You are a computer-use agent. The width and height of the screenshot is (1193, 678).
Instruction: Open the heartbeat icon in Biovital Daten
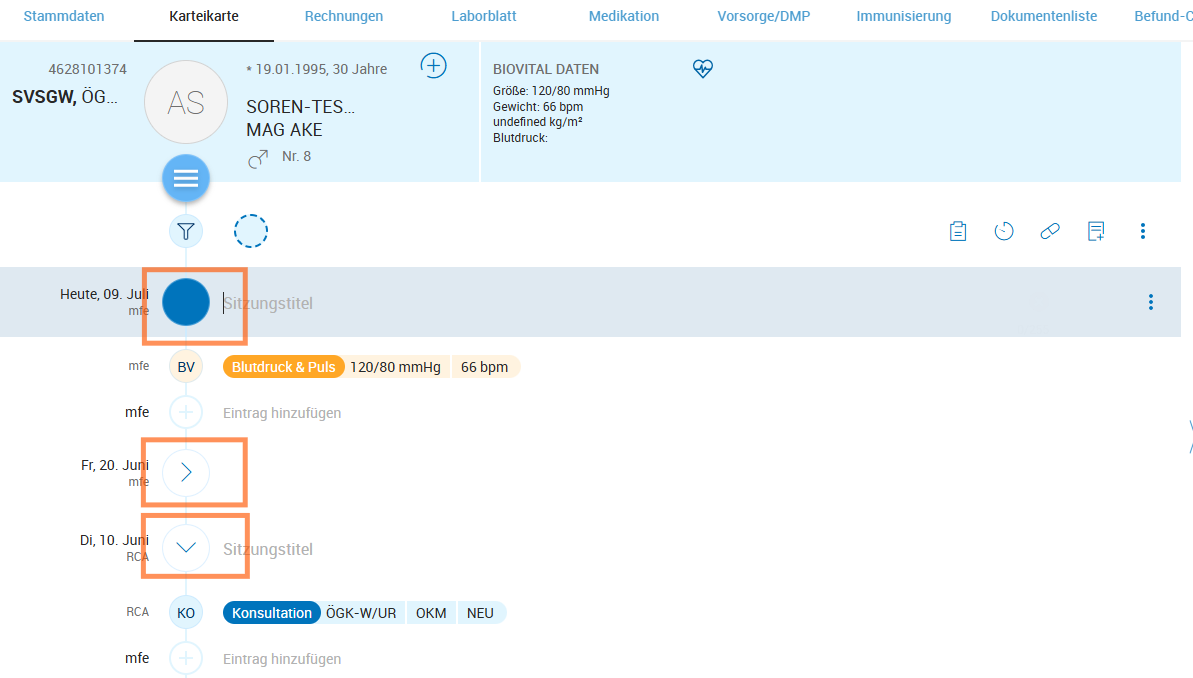click(703, 69)
